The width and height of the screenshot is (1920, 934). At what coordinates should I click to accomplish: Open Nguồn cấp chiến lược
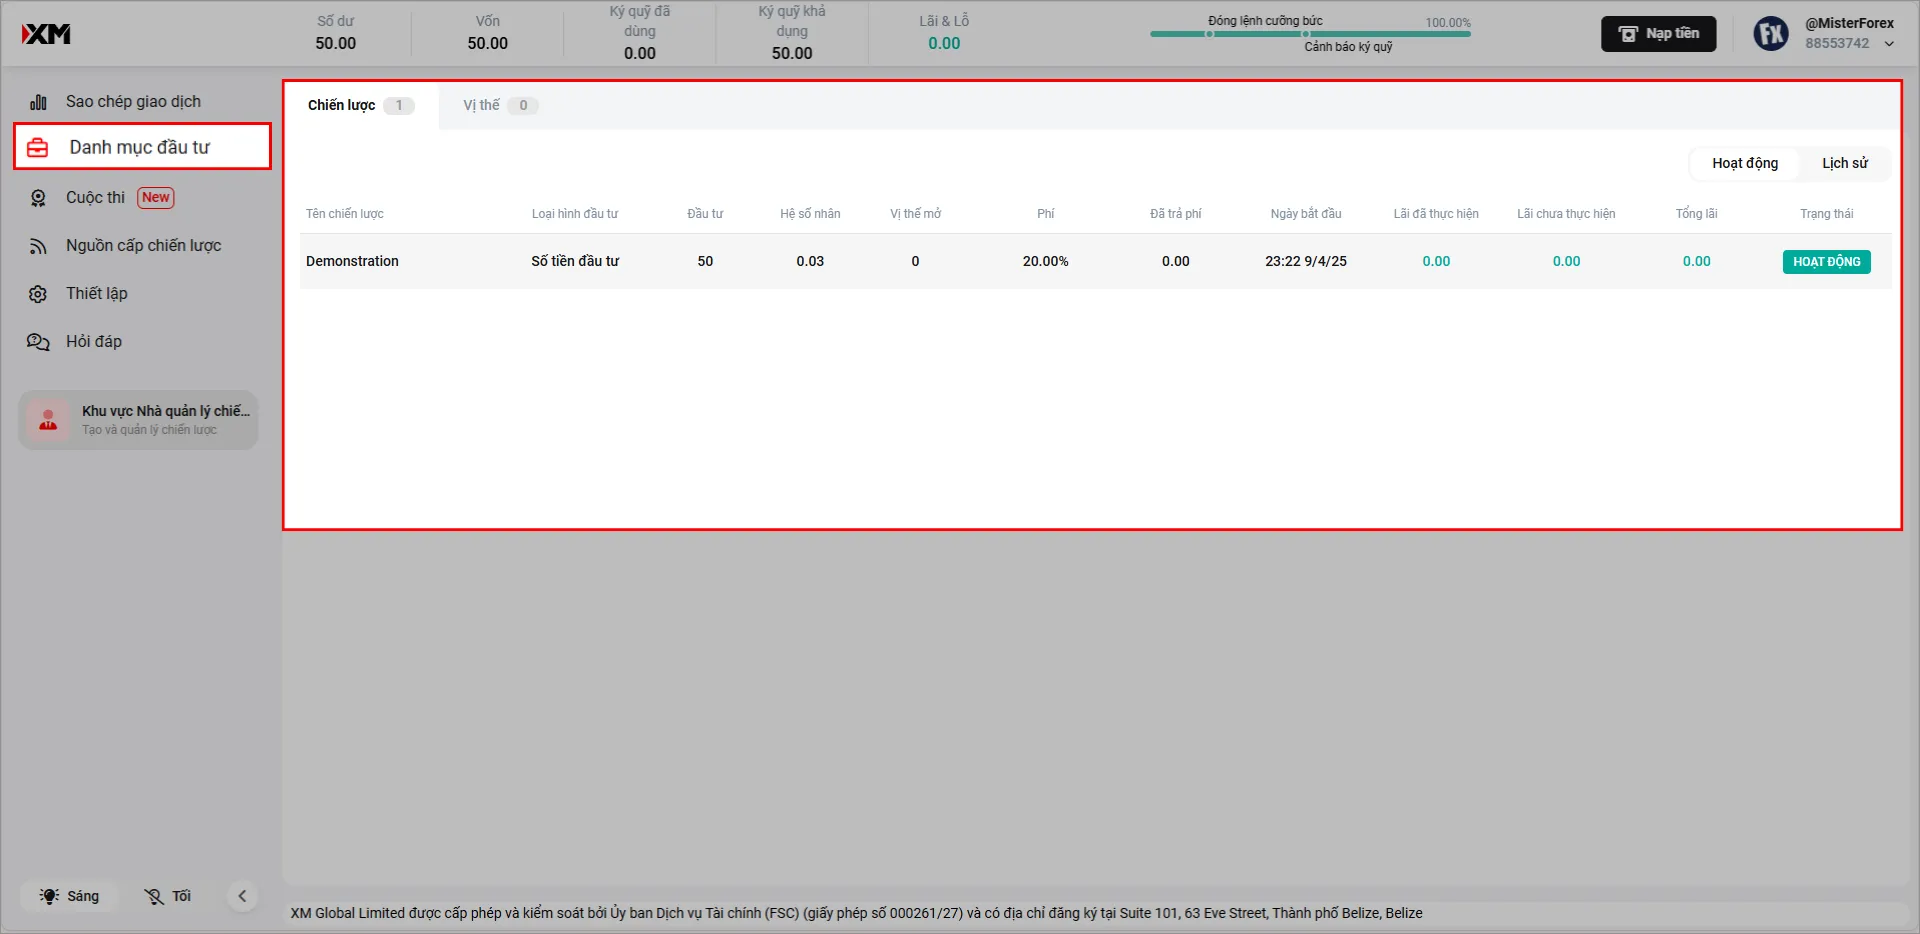click(x=143, y=246)
